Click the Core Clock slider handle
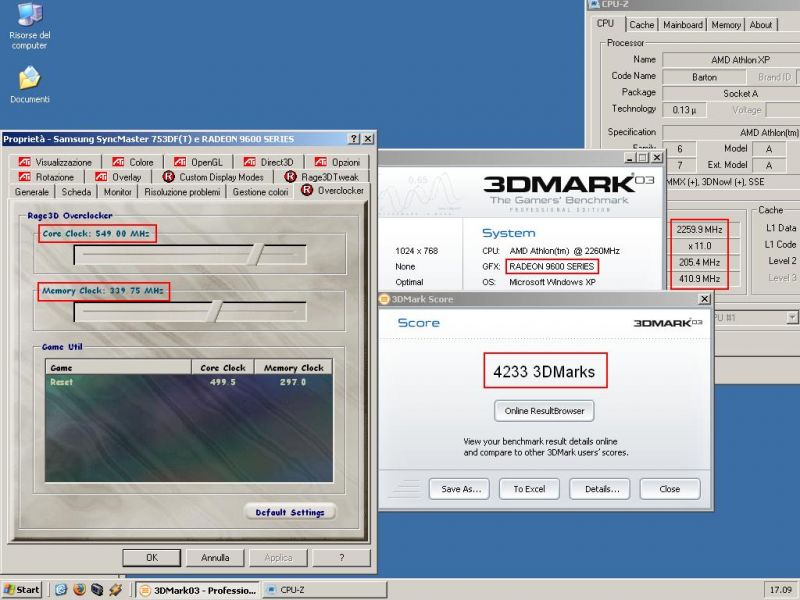 click(256, 254)
